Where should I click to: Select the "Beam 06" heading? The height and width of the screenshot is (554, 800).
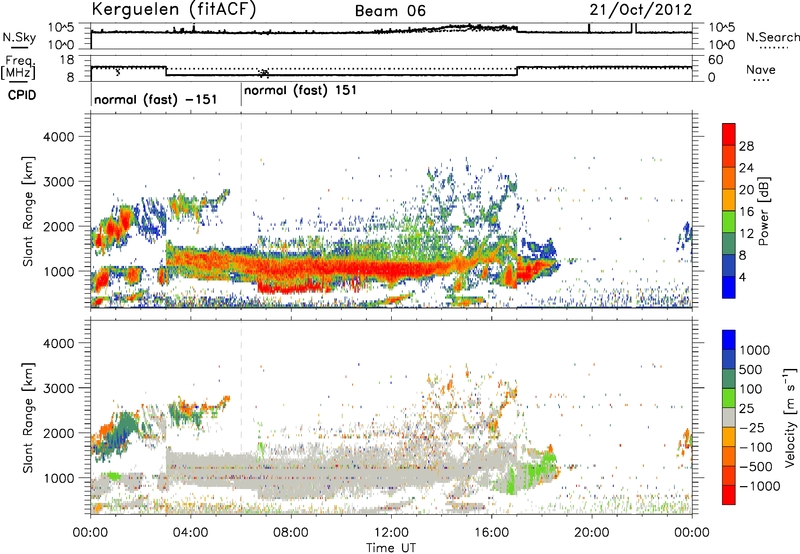[x=390, y=11]
